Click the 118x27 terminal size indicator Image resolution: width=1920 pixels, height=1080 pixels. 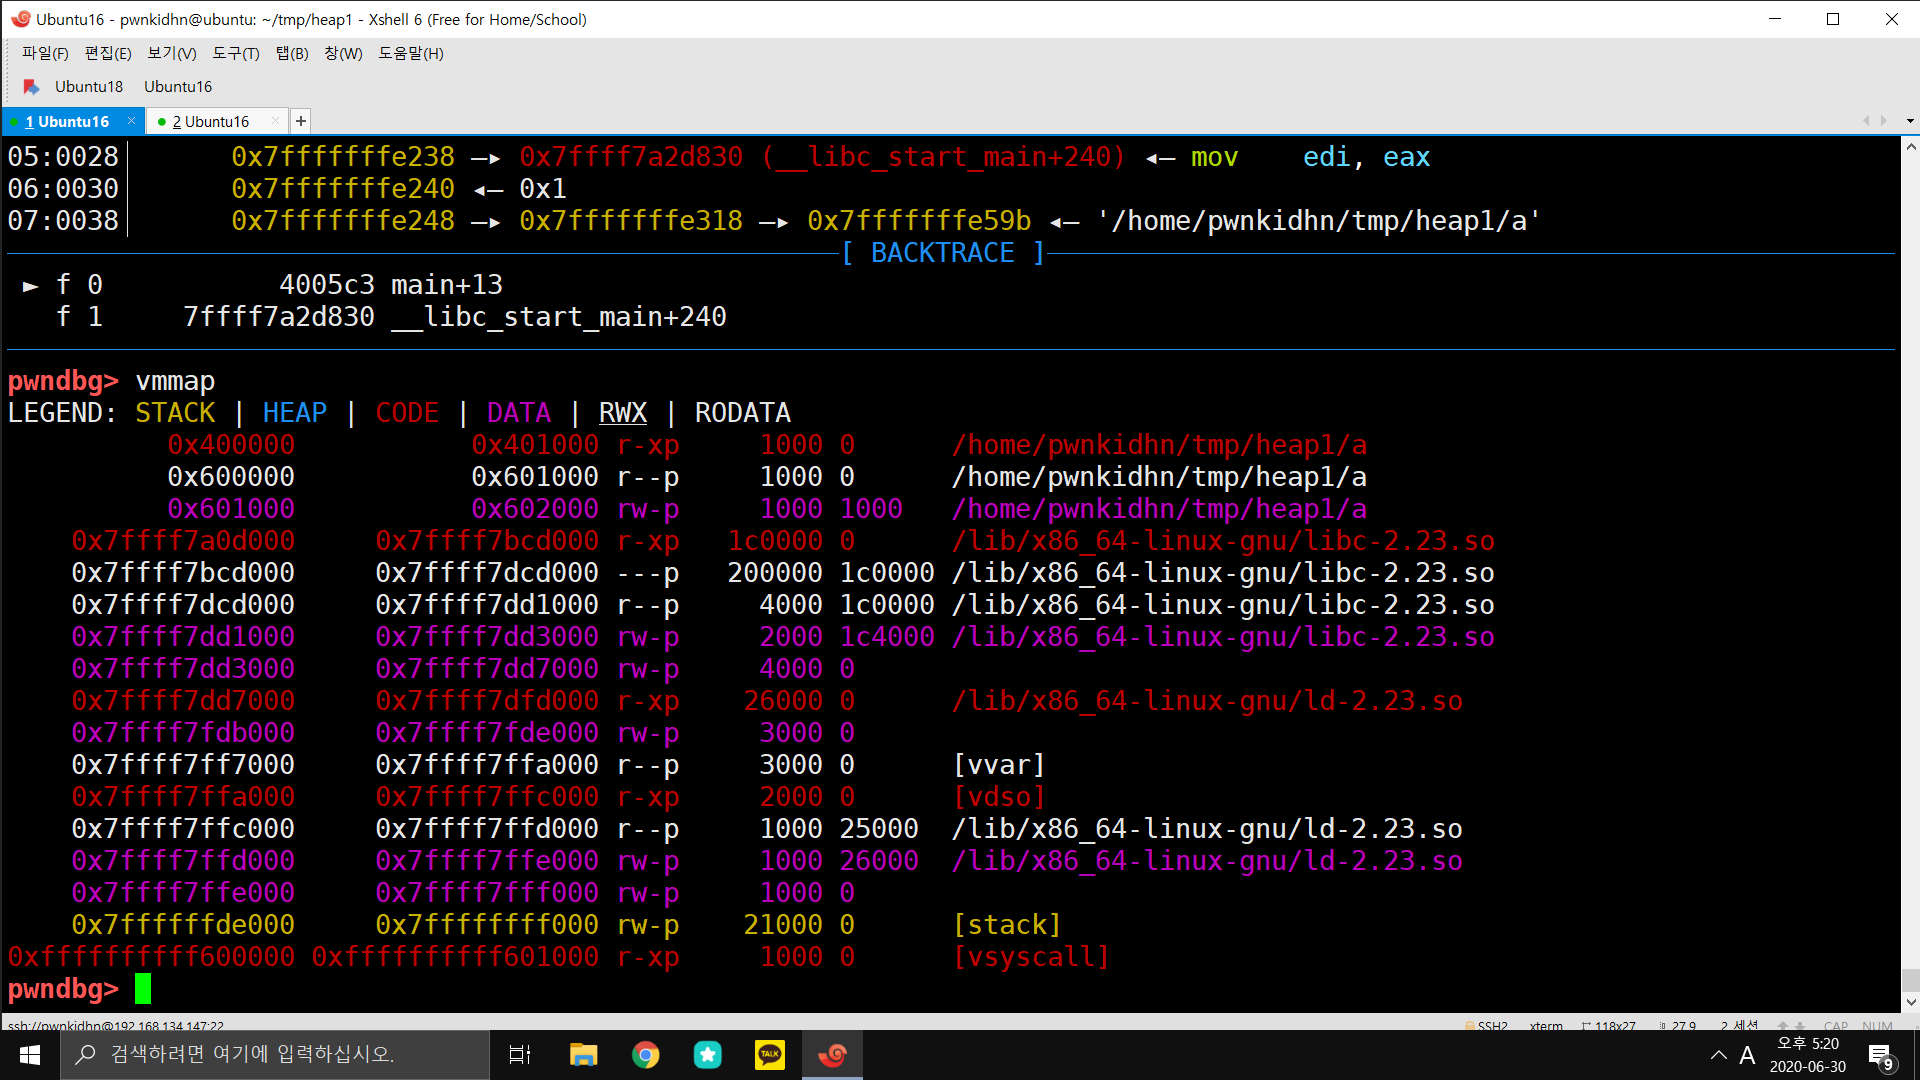click(1609, 1025)
